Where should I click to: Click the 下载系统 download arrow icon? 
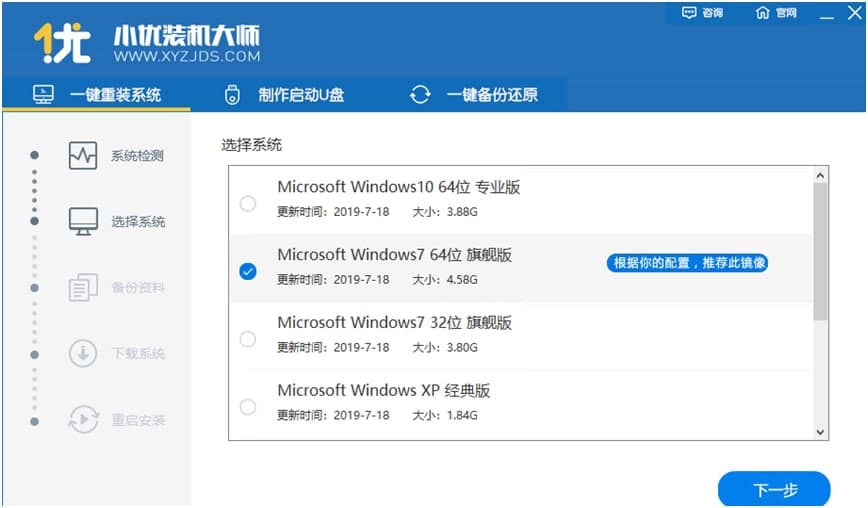(83, 353)
